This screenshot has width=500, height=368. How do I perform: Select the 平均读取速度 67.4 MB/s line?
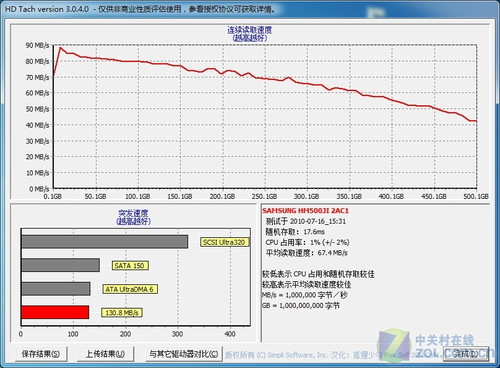click(306, 253)
